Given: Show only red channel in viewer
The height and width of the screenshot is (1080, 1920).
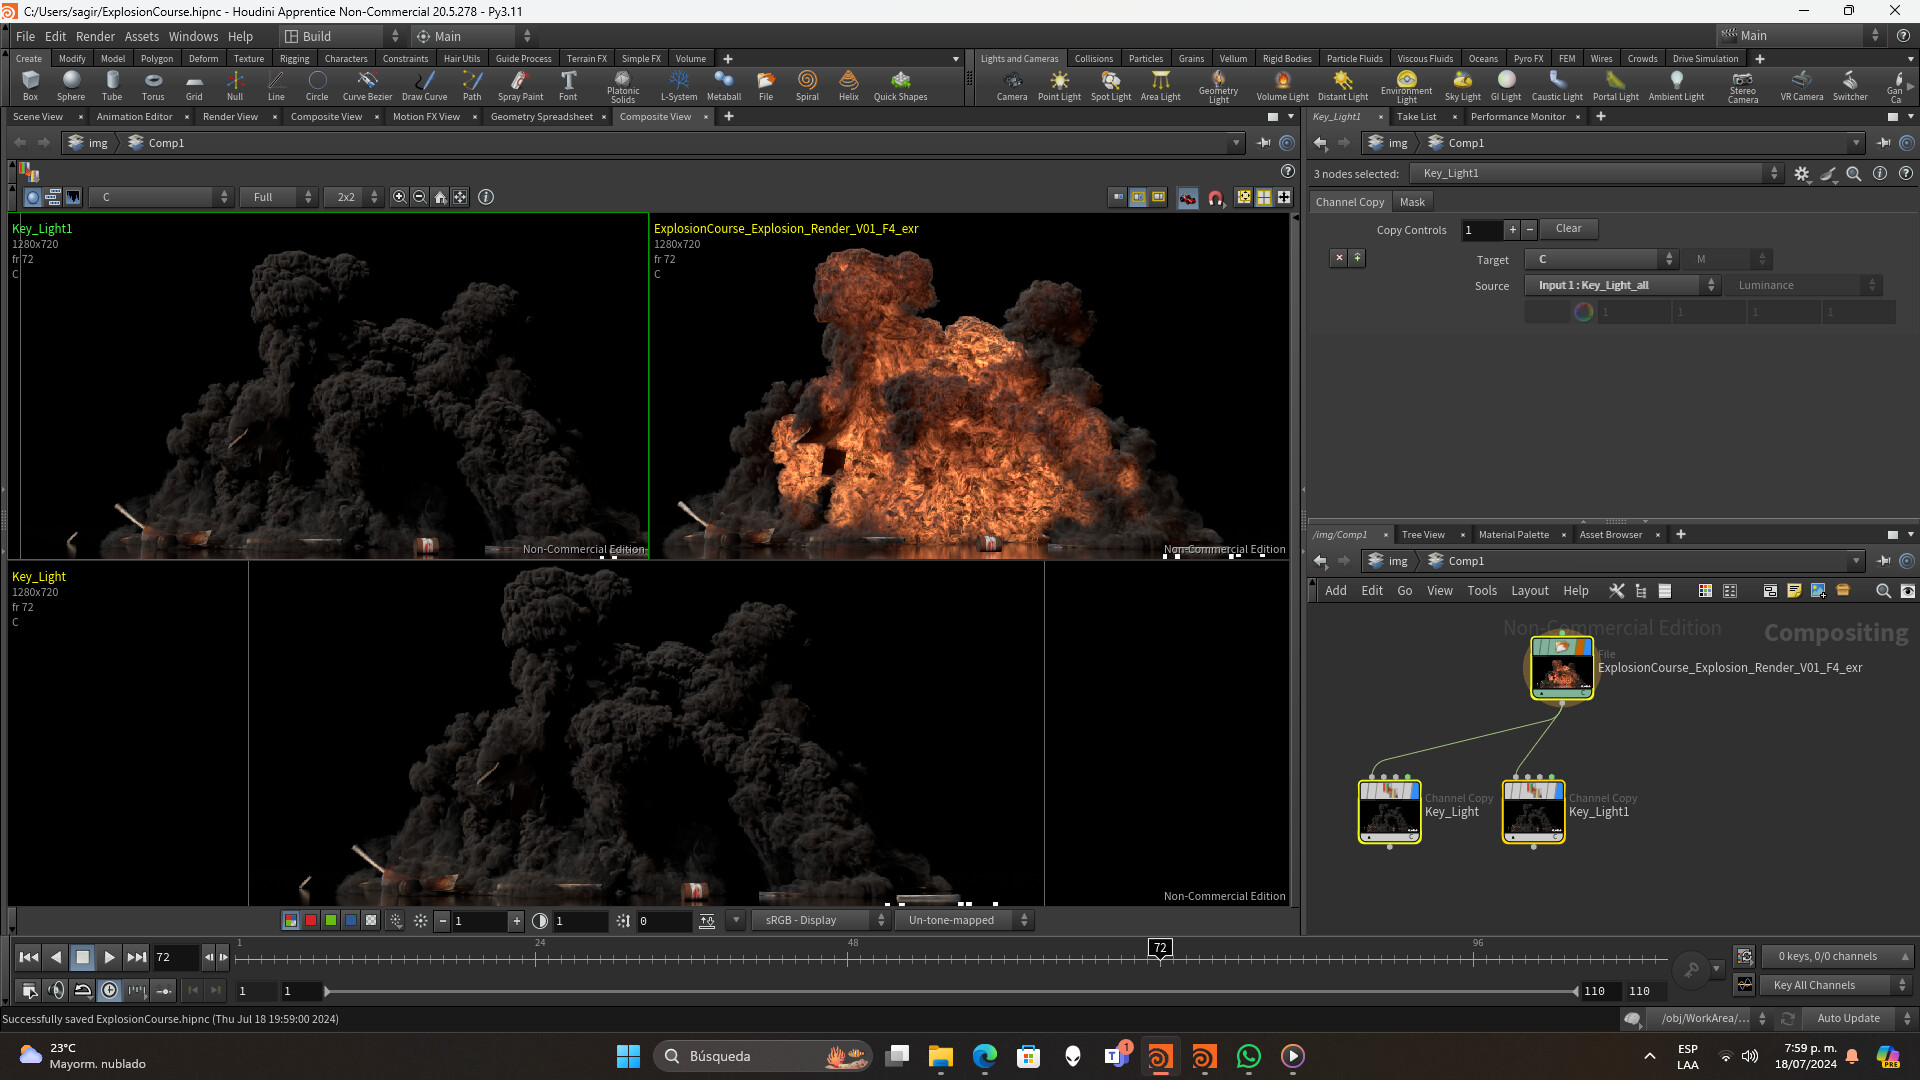Looking at the screenshot, I should [x=311, y=921].
